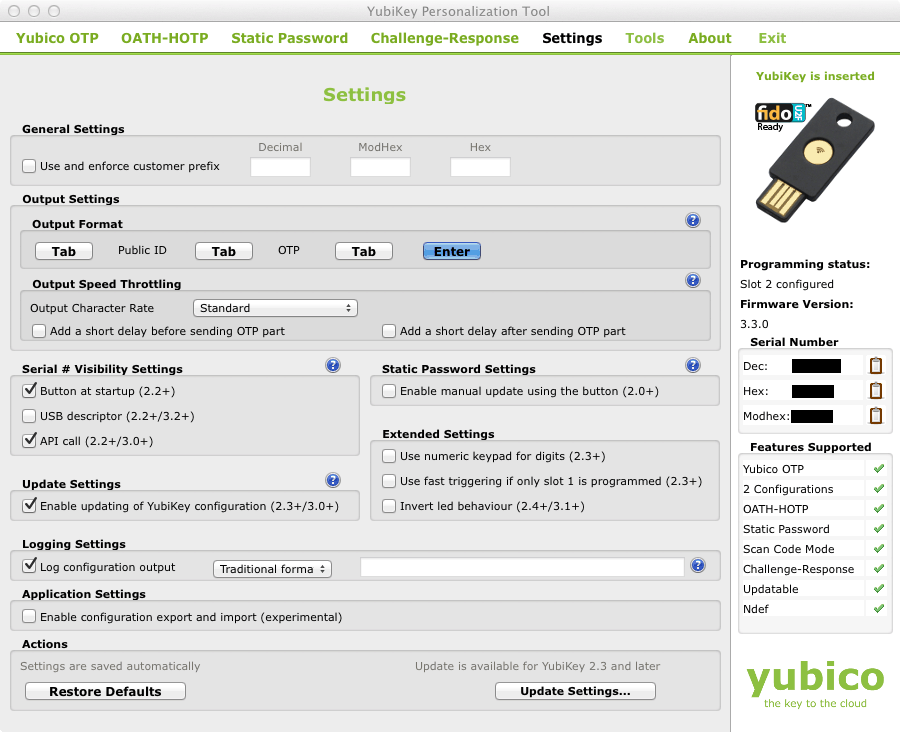The height and width of the screenshot is (732, 900).
Task: Click the log format text field
Action: tap(522, 567)
